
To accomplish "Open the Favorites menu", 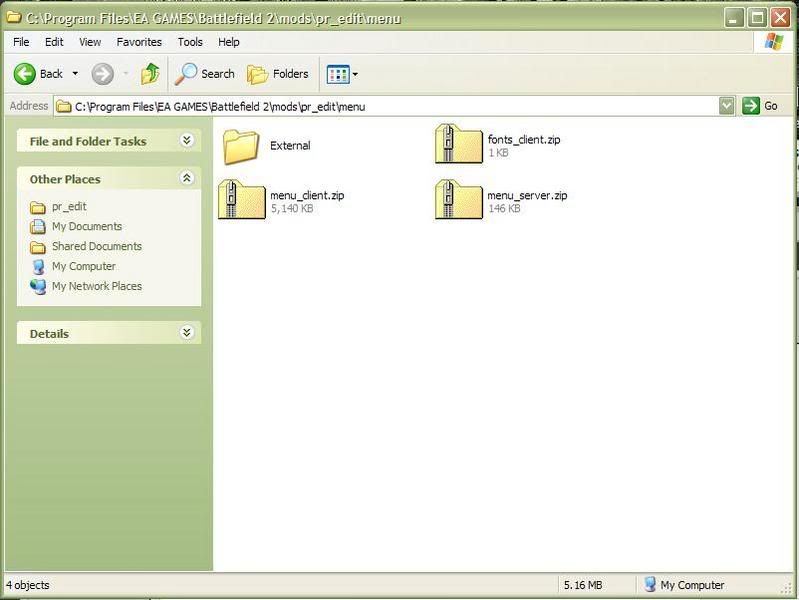I will point(139,42).
